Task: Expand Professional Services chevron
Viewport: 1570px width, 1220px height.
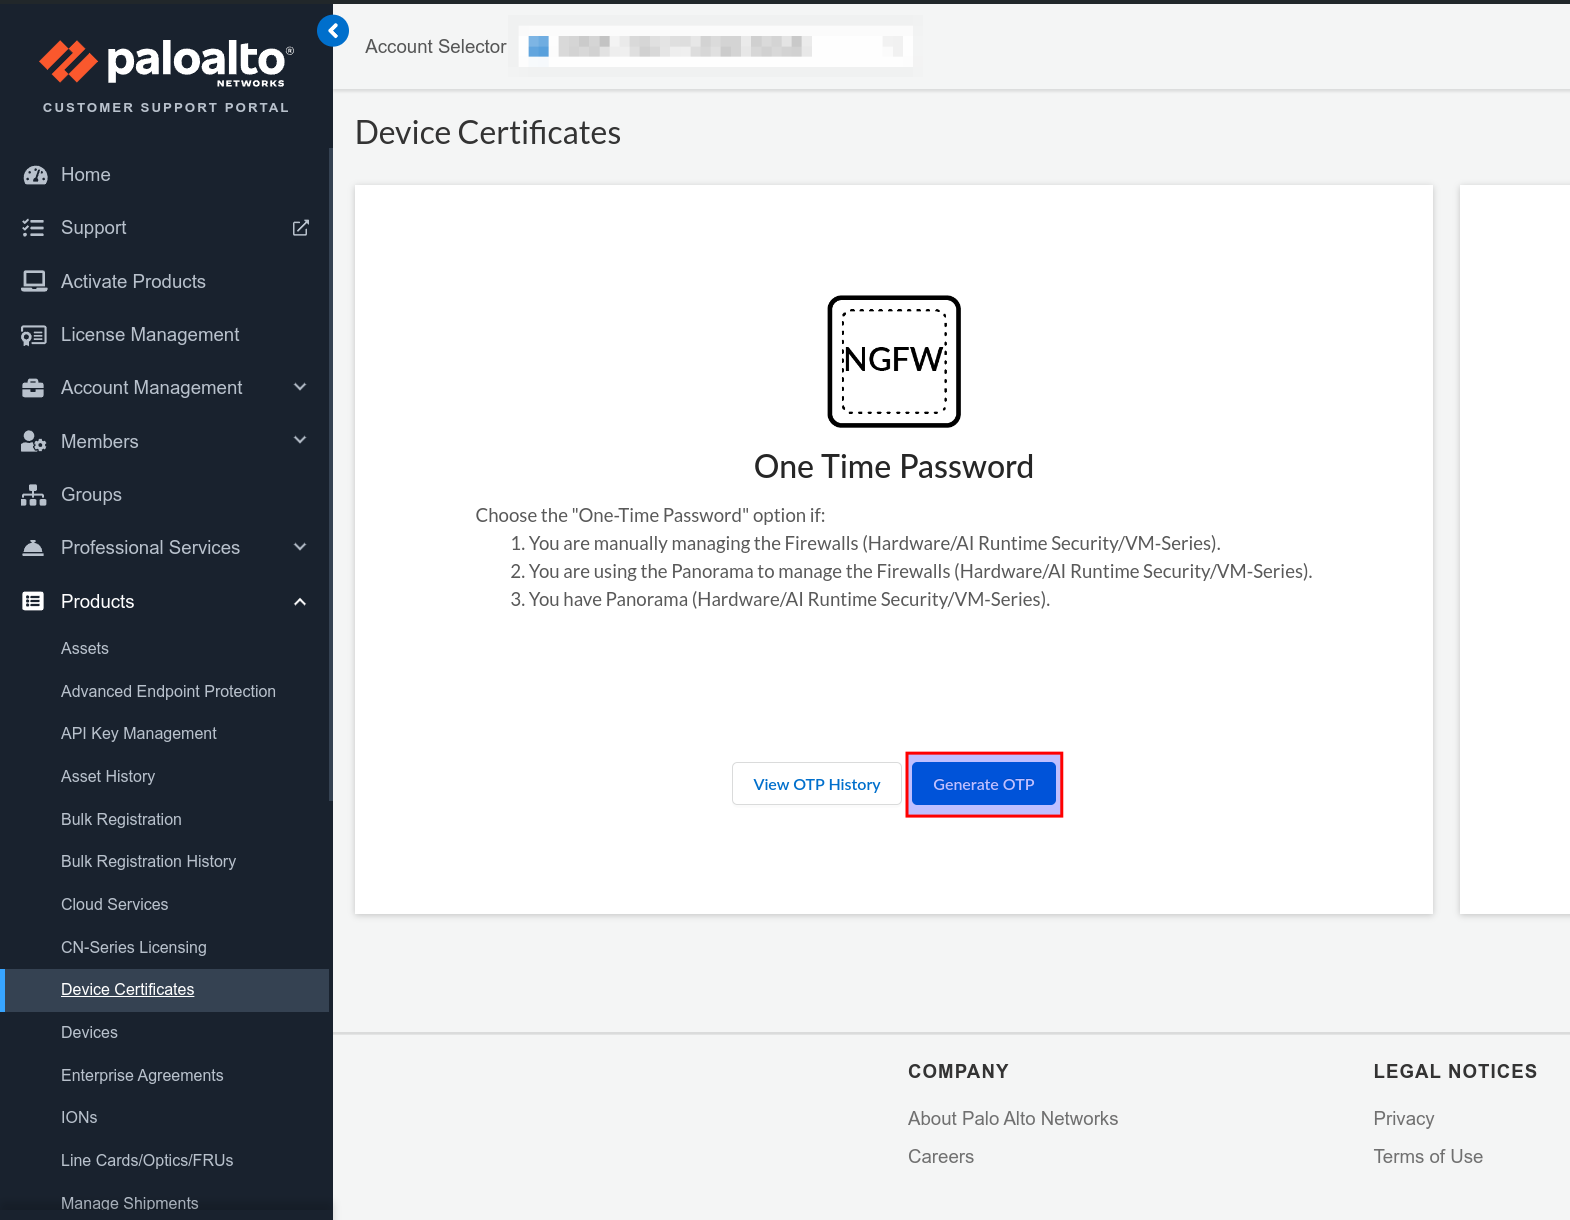Action: point(300,547)
